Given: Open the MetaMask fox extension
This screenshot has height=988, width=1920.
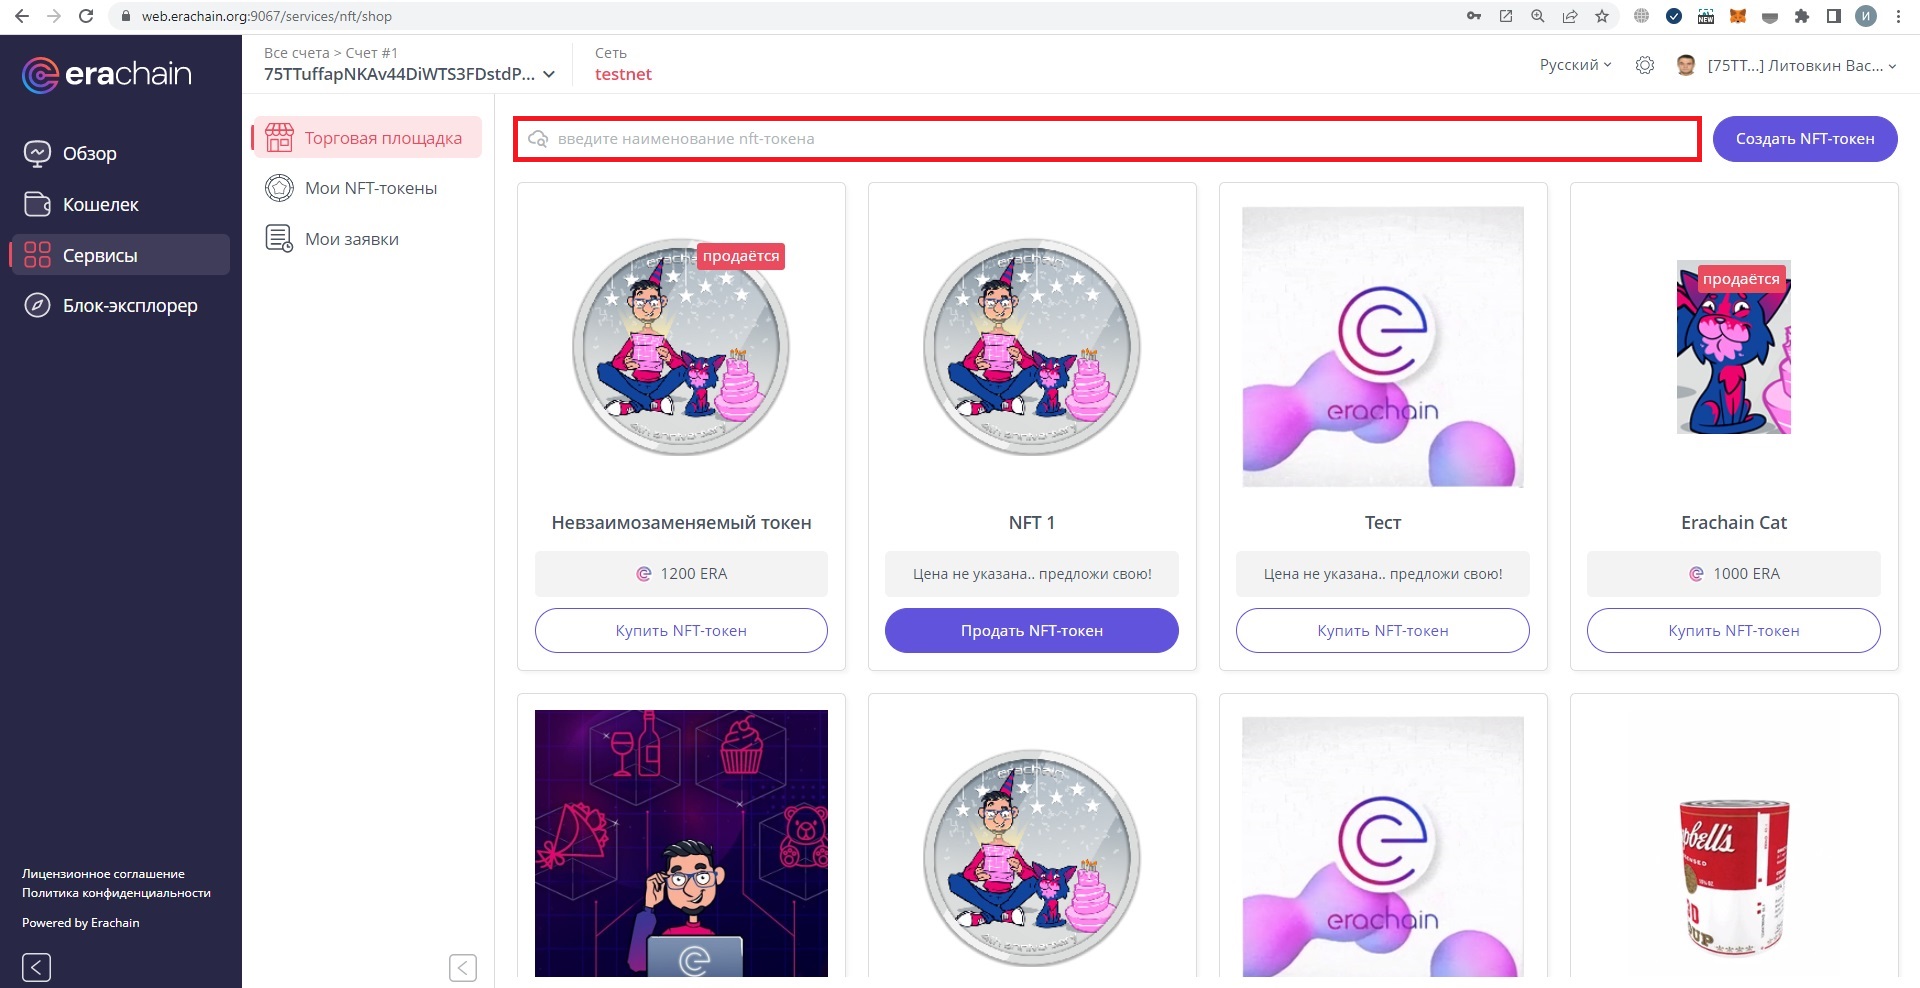Looking at the screenshot, I should tap(1738, 16).
